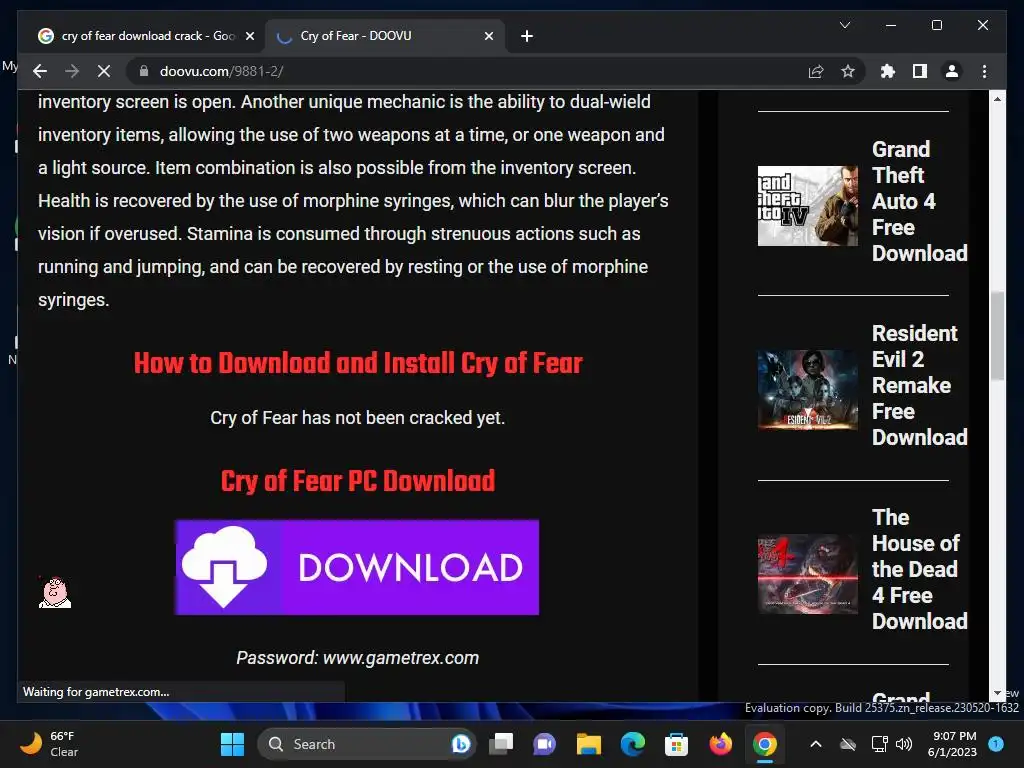Open the tab search dropdown
The image size is (1024, 768).
[x=844, y=25]
